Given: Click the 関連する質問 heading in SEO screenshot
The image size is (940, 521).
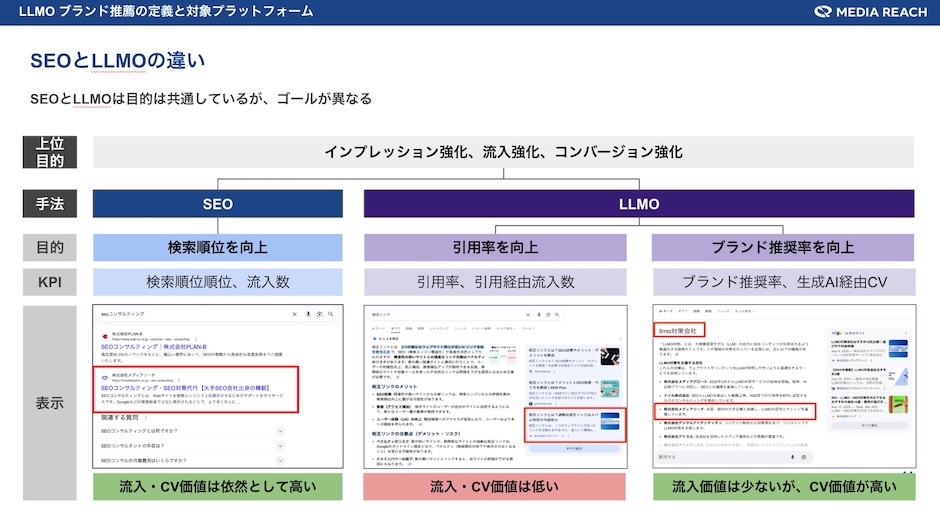Looking at the screenshot, I should [x=119, y=417].
